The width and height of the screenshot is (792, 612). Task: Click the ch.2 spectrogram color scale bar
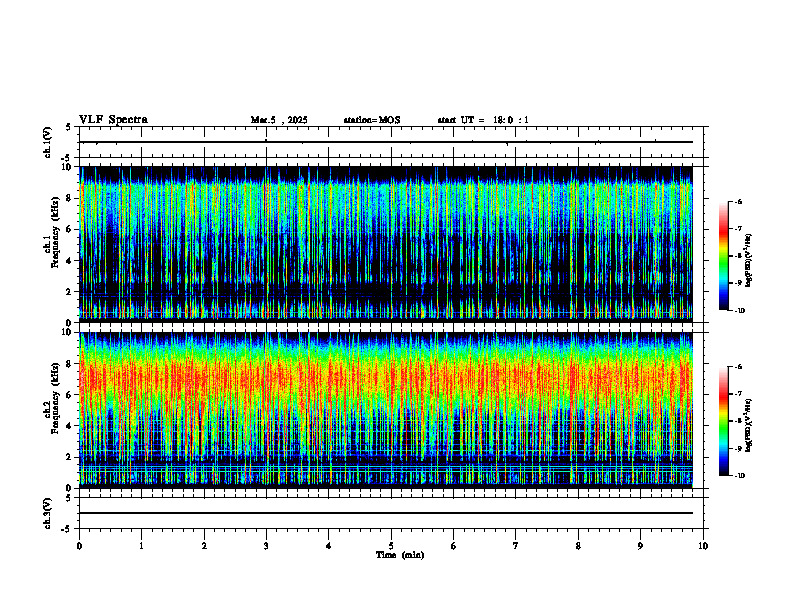pyautogui.click(x=724, y=421)
